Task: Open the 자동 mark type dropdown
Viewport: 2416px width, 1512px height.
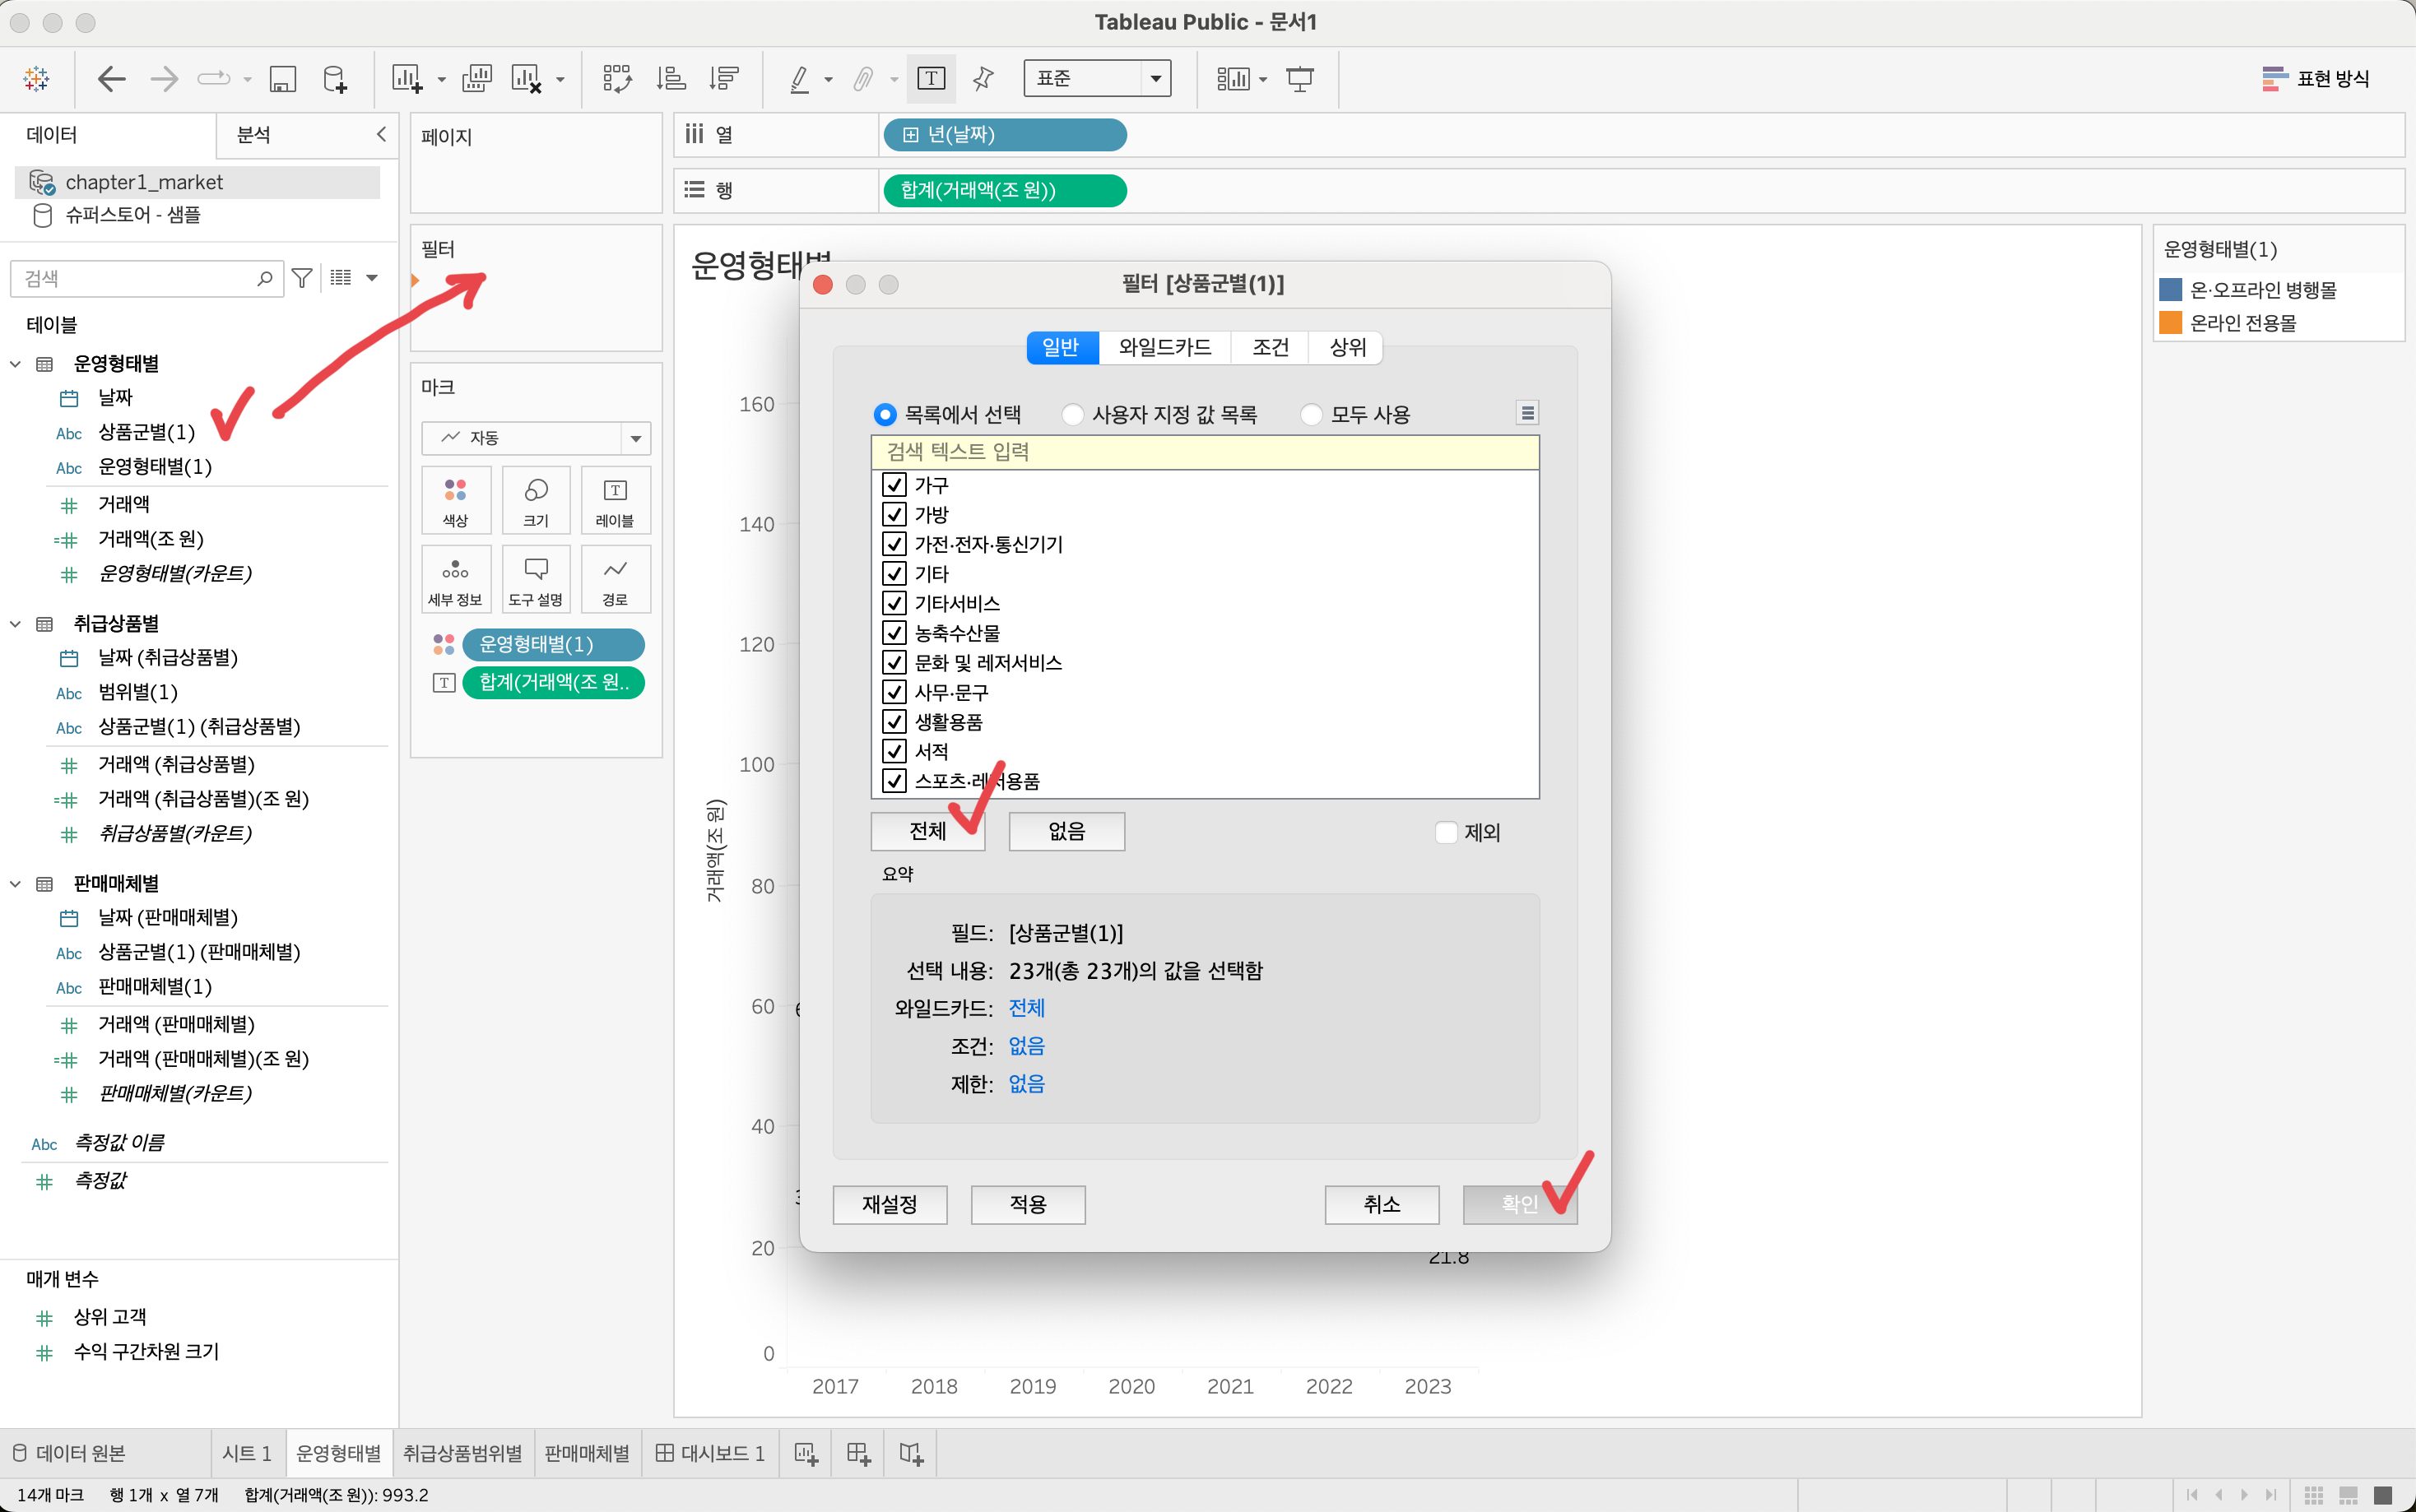Action: [635, 438]
